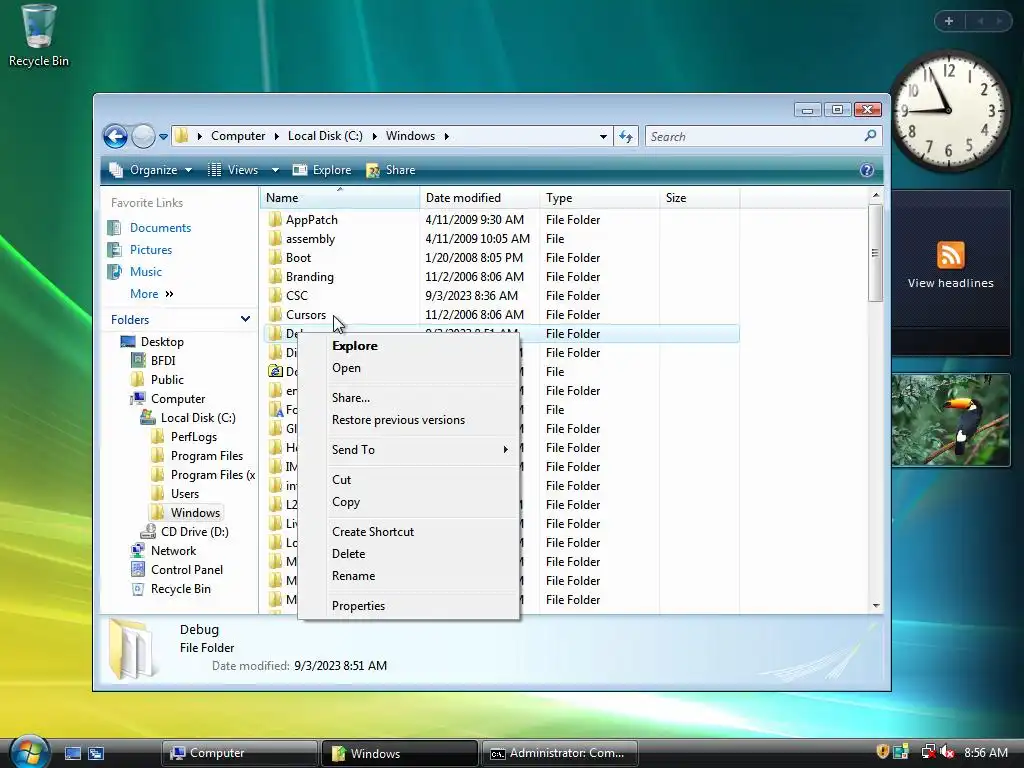This screenshot has height=768, width=1024.
Task: Choose Share... in context menu
Action: [408, 398]
